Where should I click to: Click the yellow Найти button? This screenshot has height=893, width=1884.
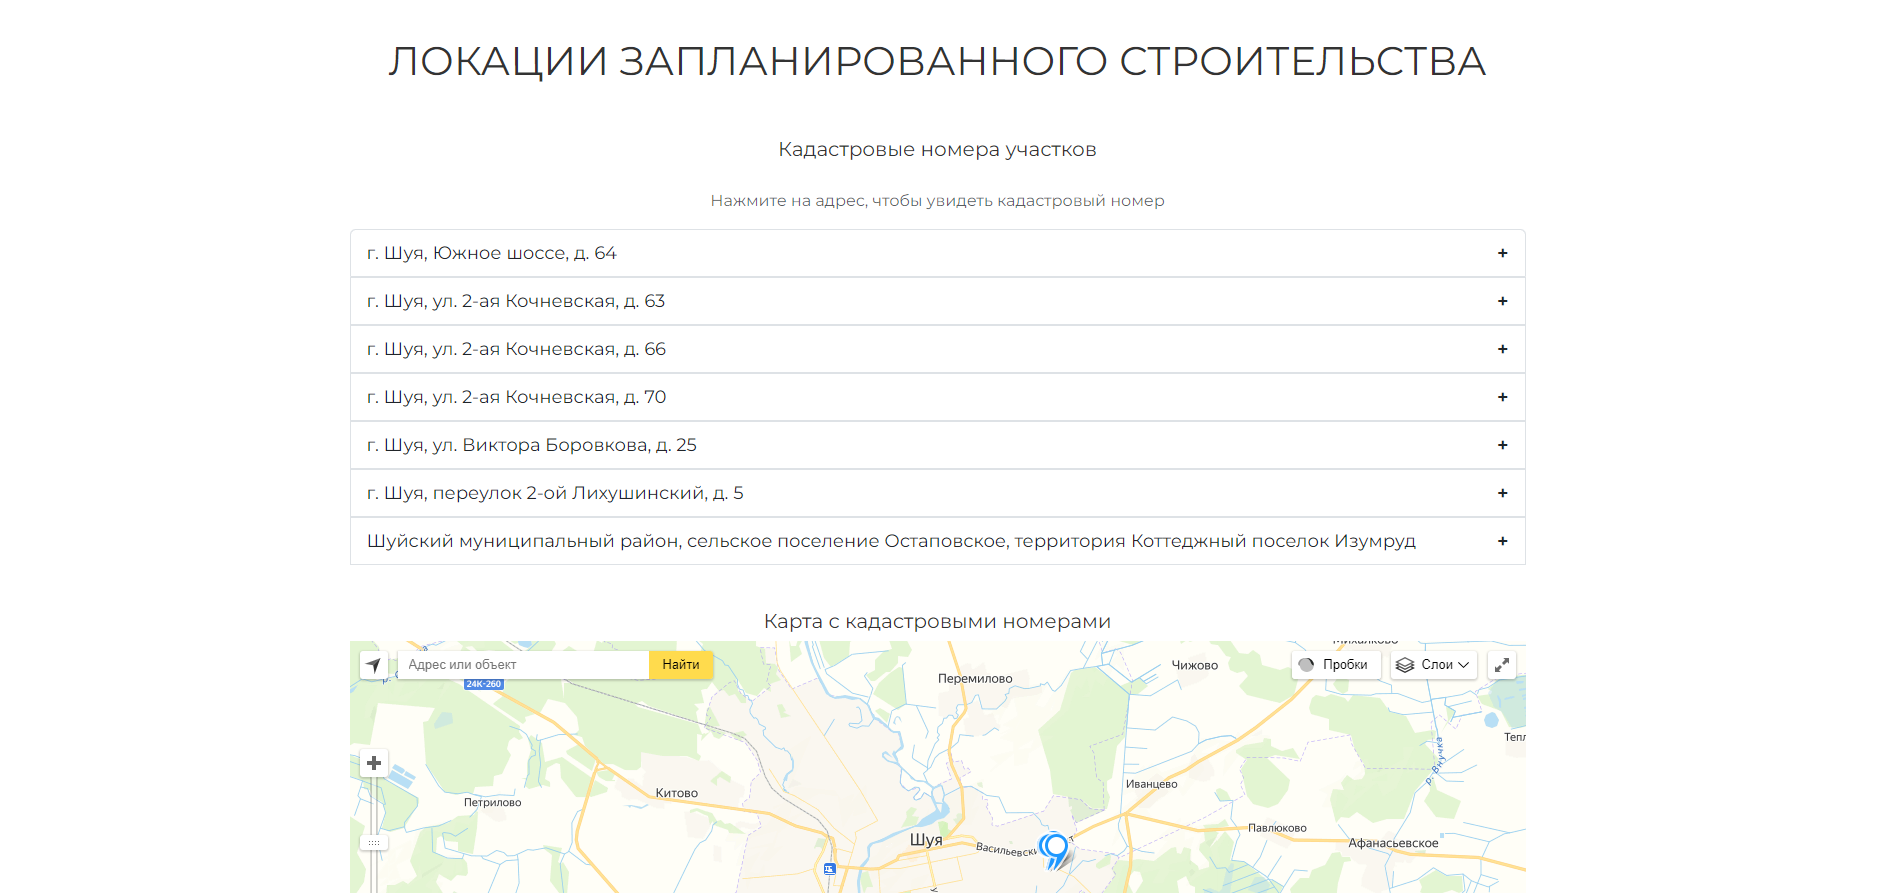681,665
